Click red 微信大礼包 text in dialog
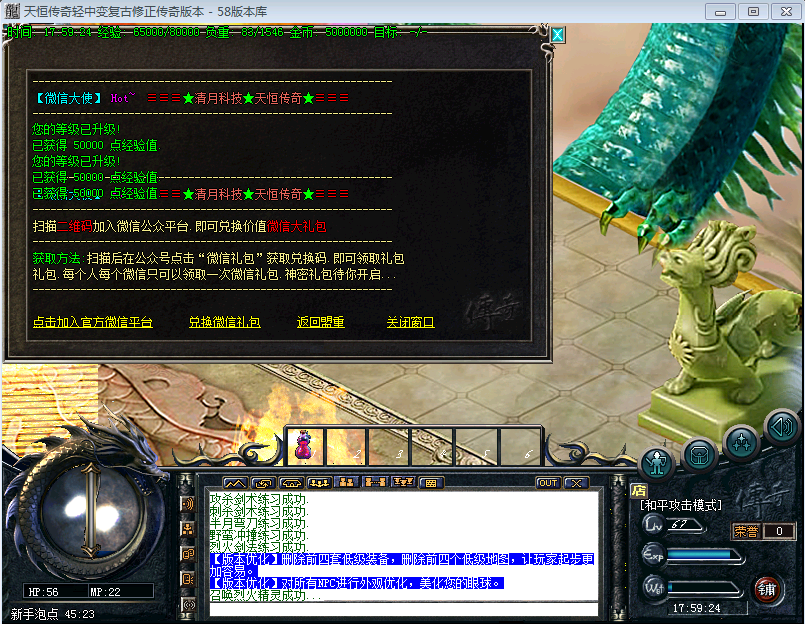The height and width of the screenshot is (624, 805). [x=296, y=226]
